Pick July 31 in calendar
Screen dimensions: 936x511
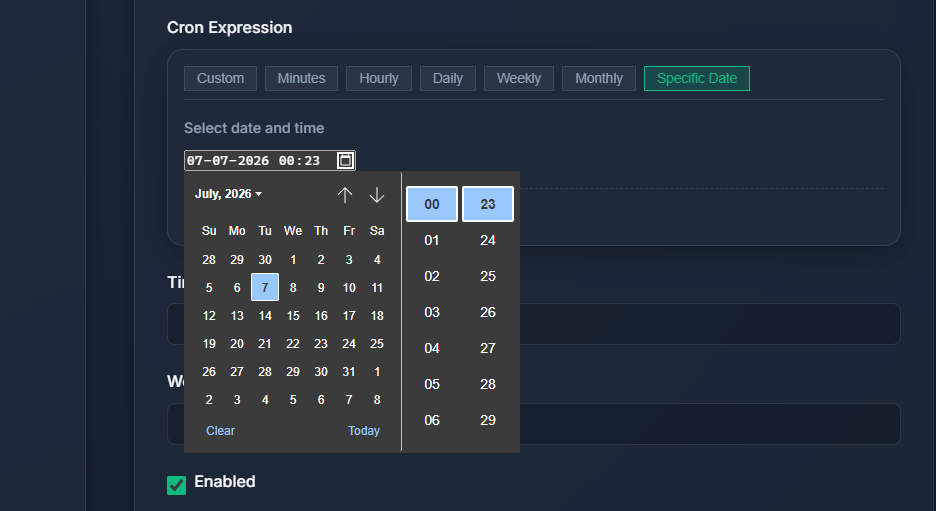tap(349, 371)
